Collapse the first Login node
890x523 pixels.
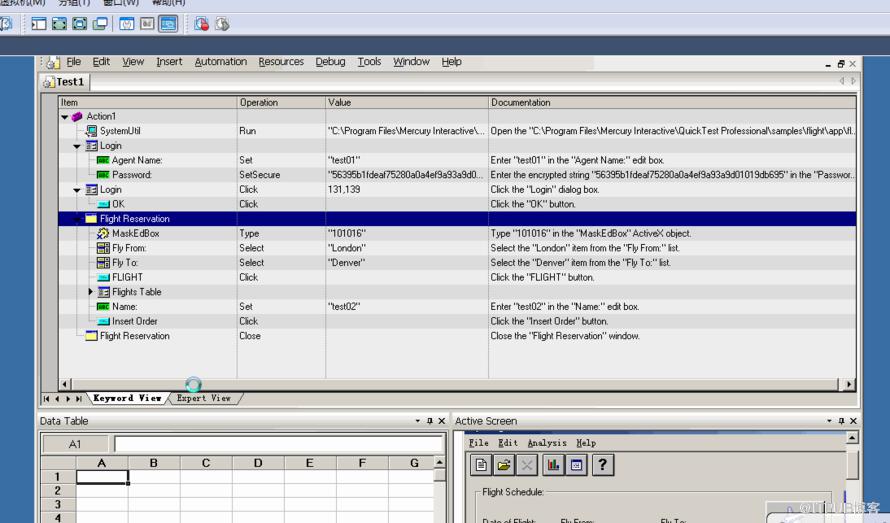point(77,146)
